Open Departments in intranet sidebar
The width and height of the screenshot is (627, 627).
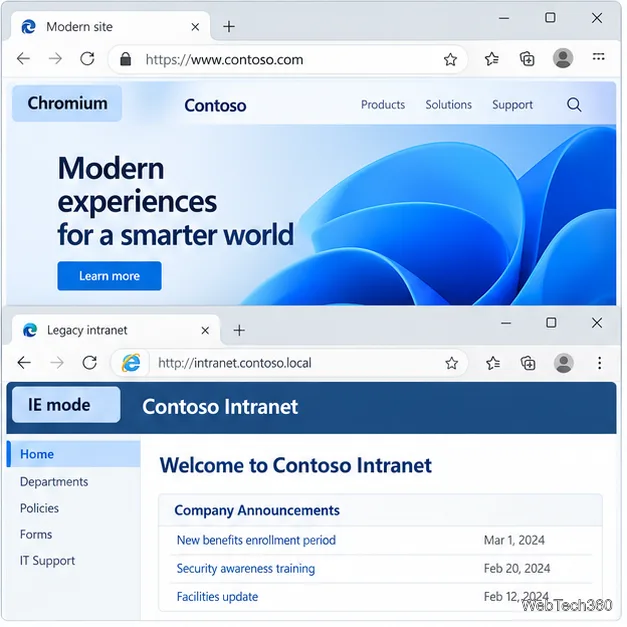pyautogui.click(x=54, y=481)
